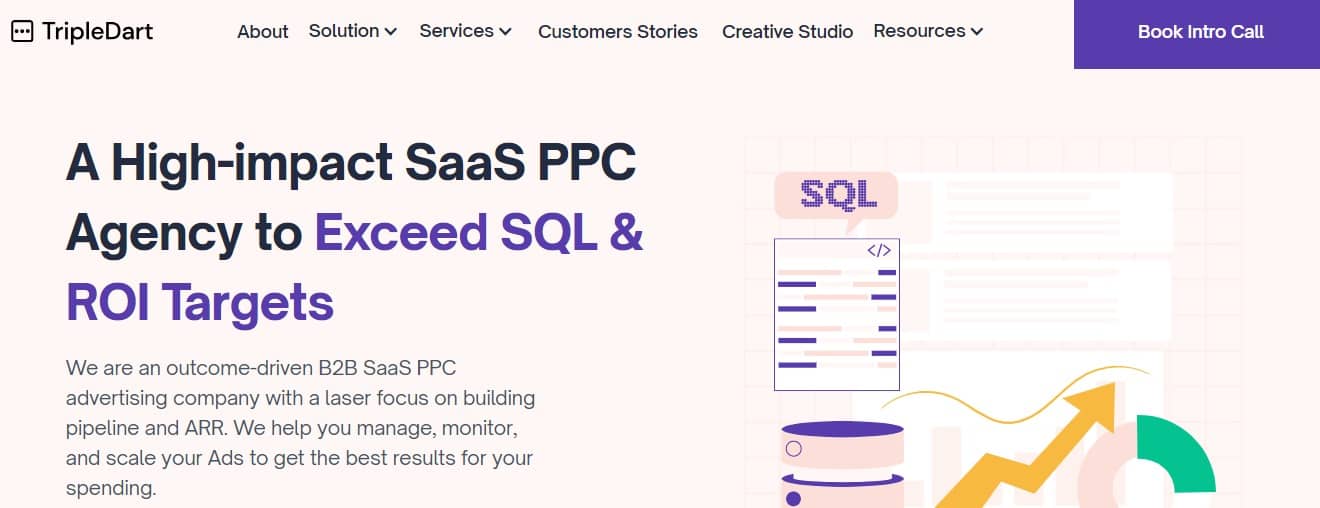The height and width of the screenshot is (508, 1320).
Task: Click the code document illustration
Action: pyautogui.click(x=836, y=314)
